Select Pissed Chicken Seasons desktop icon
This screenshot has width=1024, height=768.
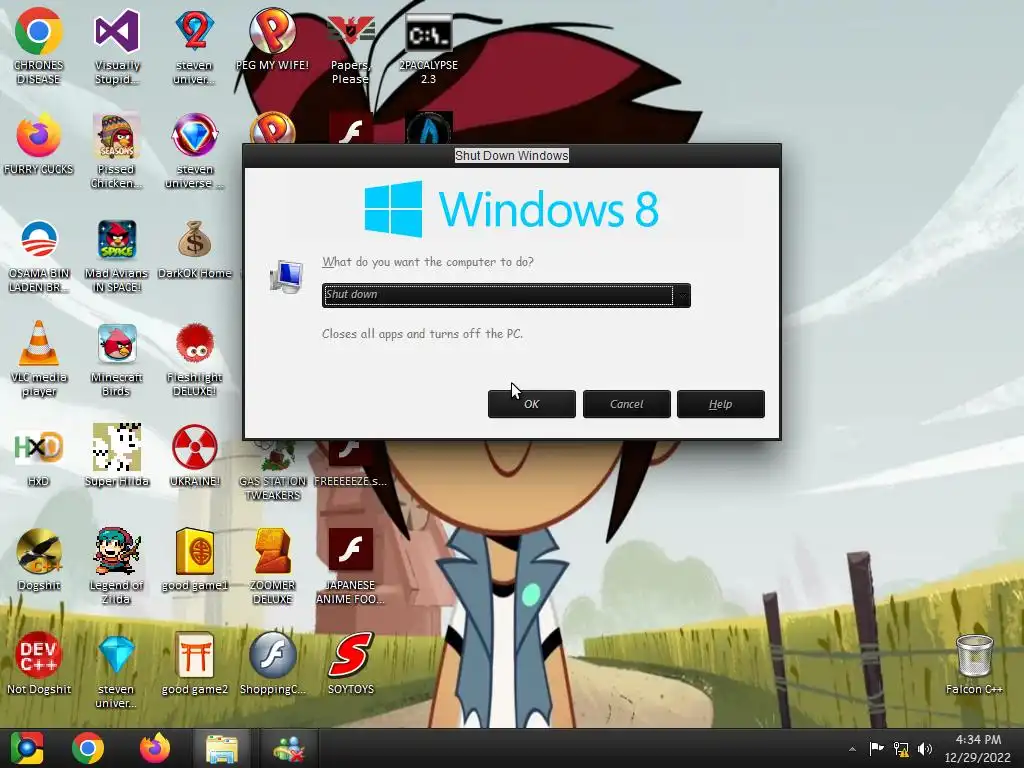click(116, 150)
